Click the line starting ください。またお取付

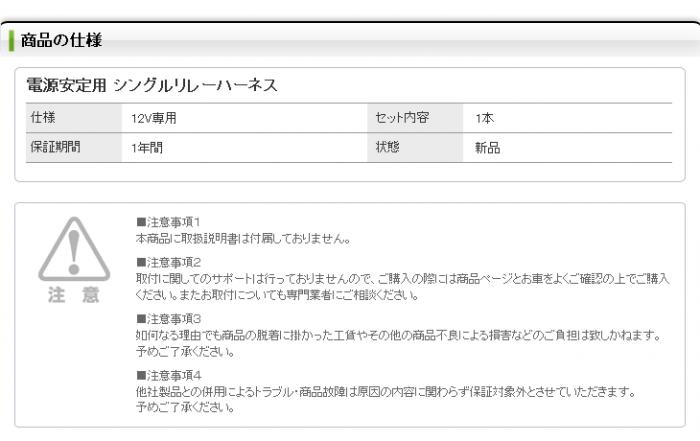277,295
